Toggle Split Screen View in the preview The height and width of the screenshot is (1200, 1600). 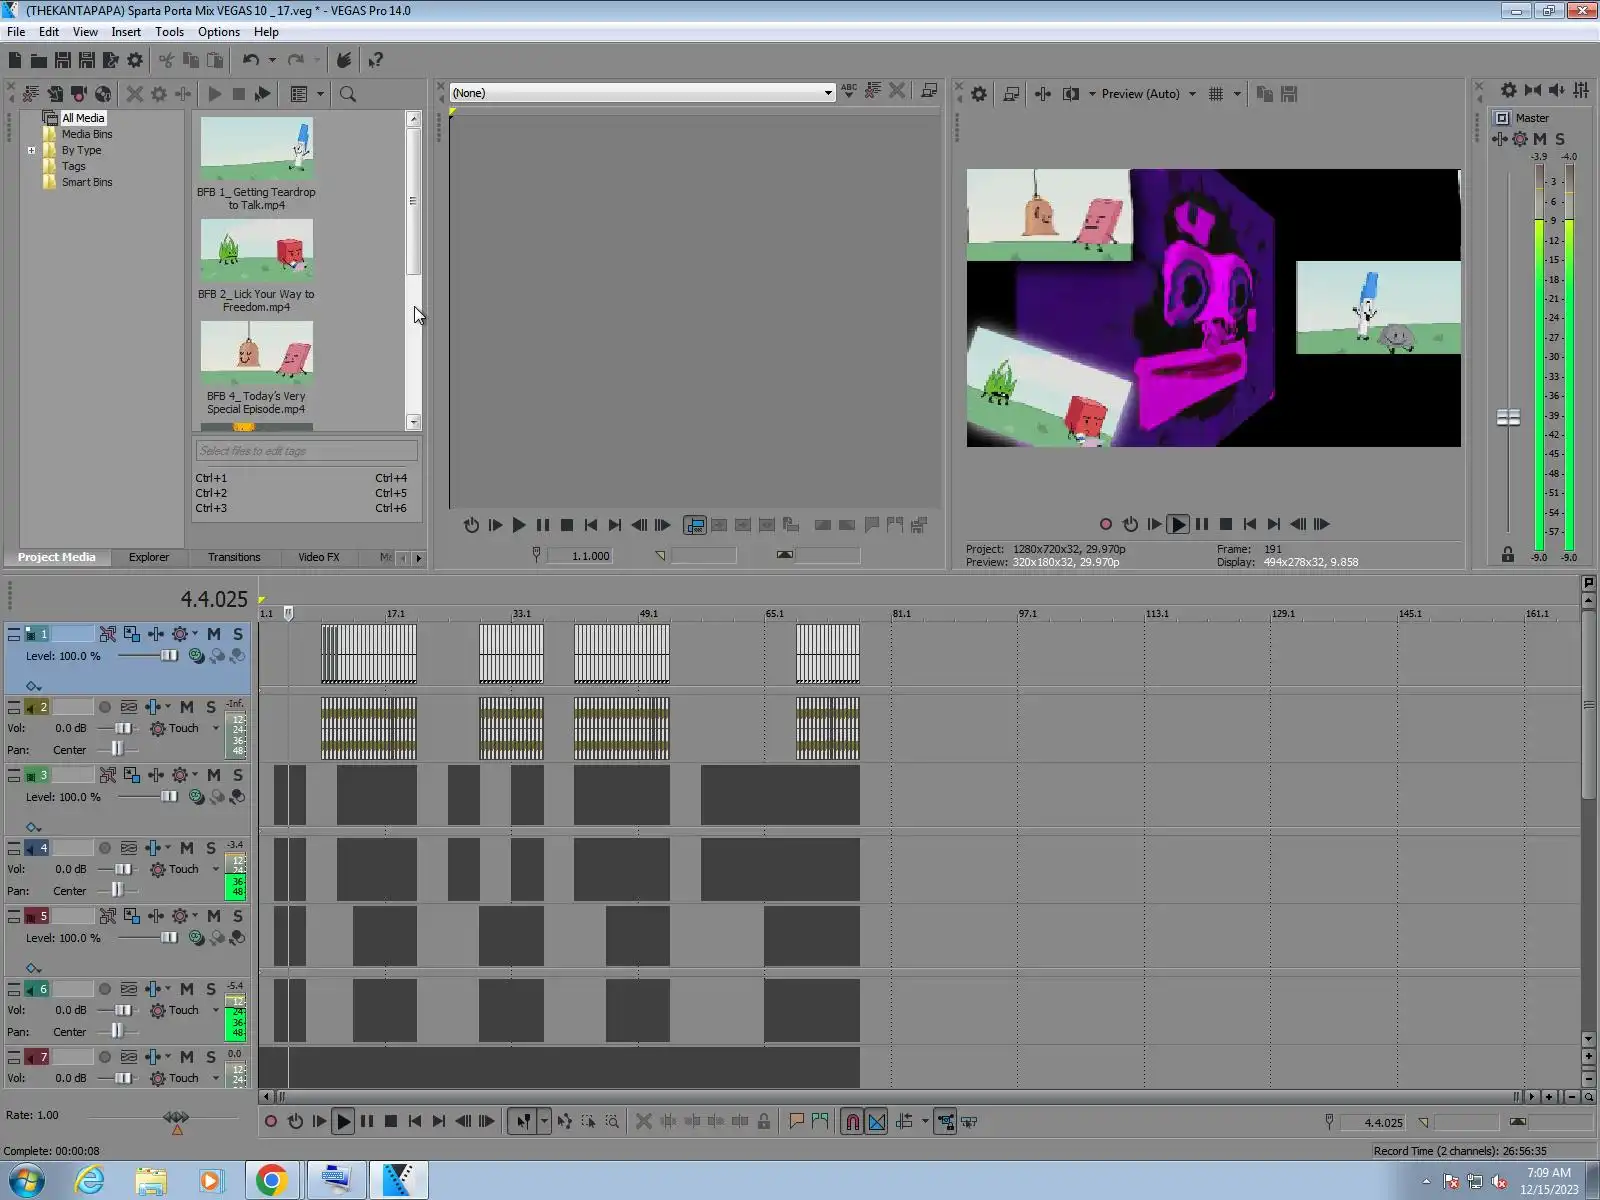pos(1071,94)
